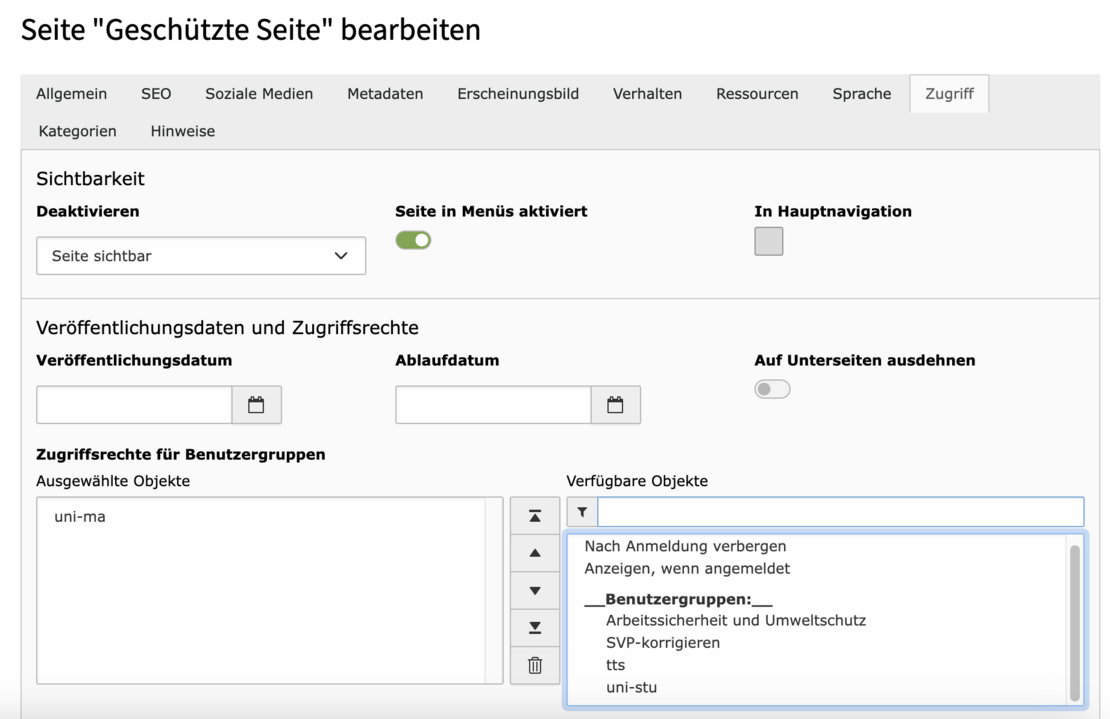Move selected item down one position
This screenshot has width=1110, height=719.
535,590
